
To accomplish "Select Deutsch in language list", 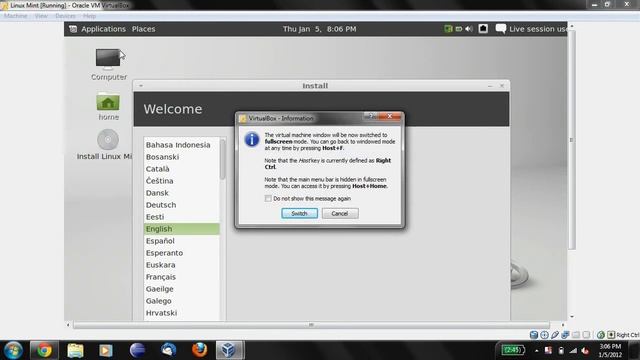I will pyautogui.click(x=182, y=205).
